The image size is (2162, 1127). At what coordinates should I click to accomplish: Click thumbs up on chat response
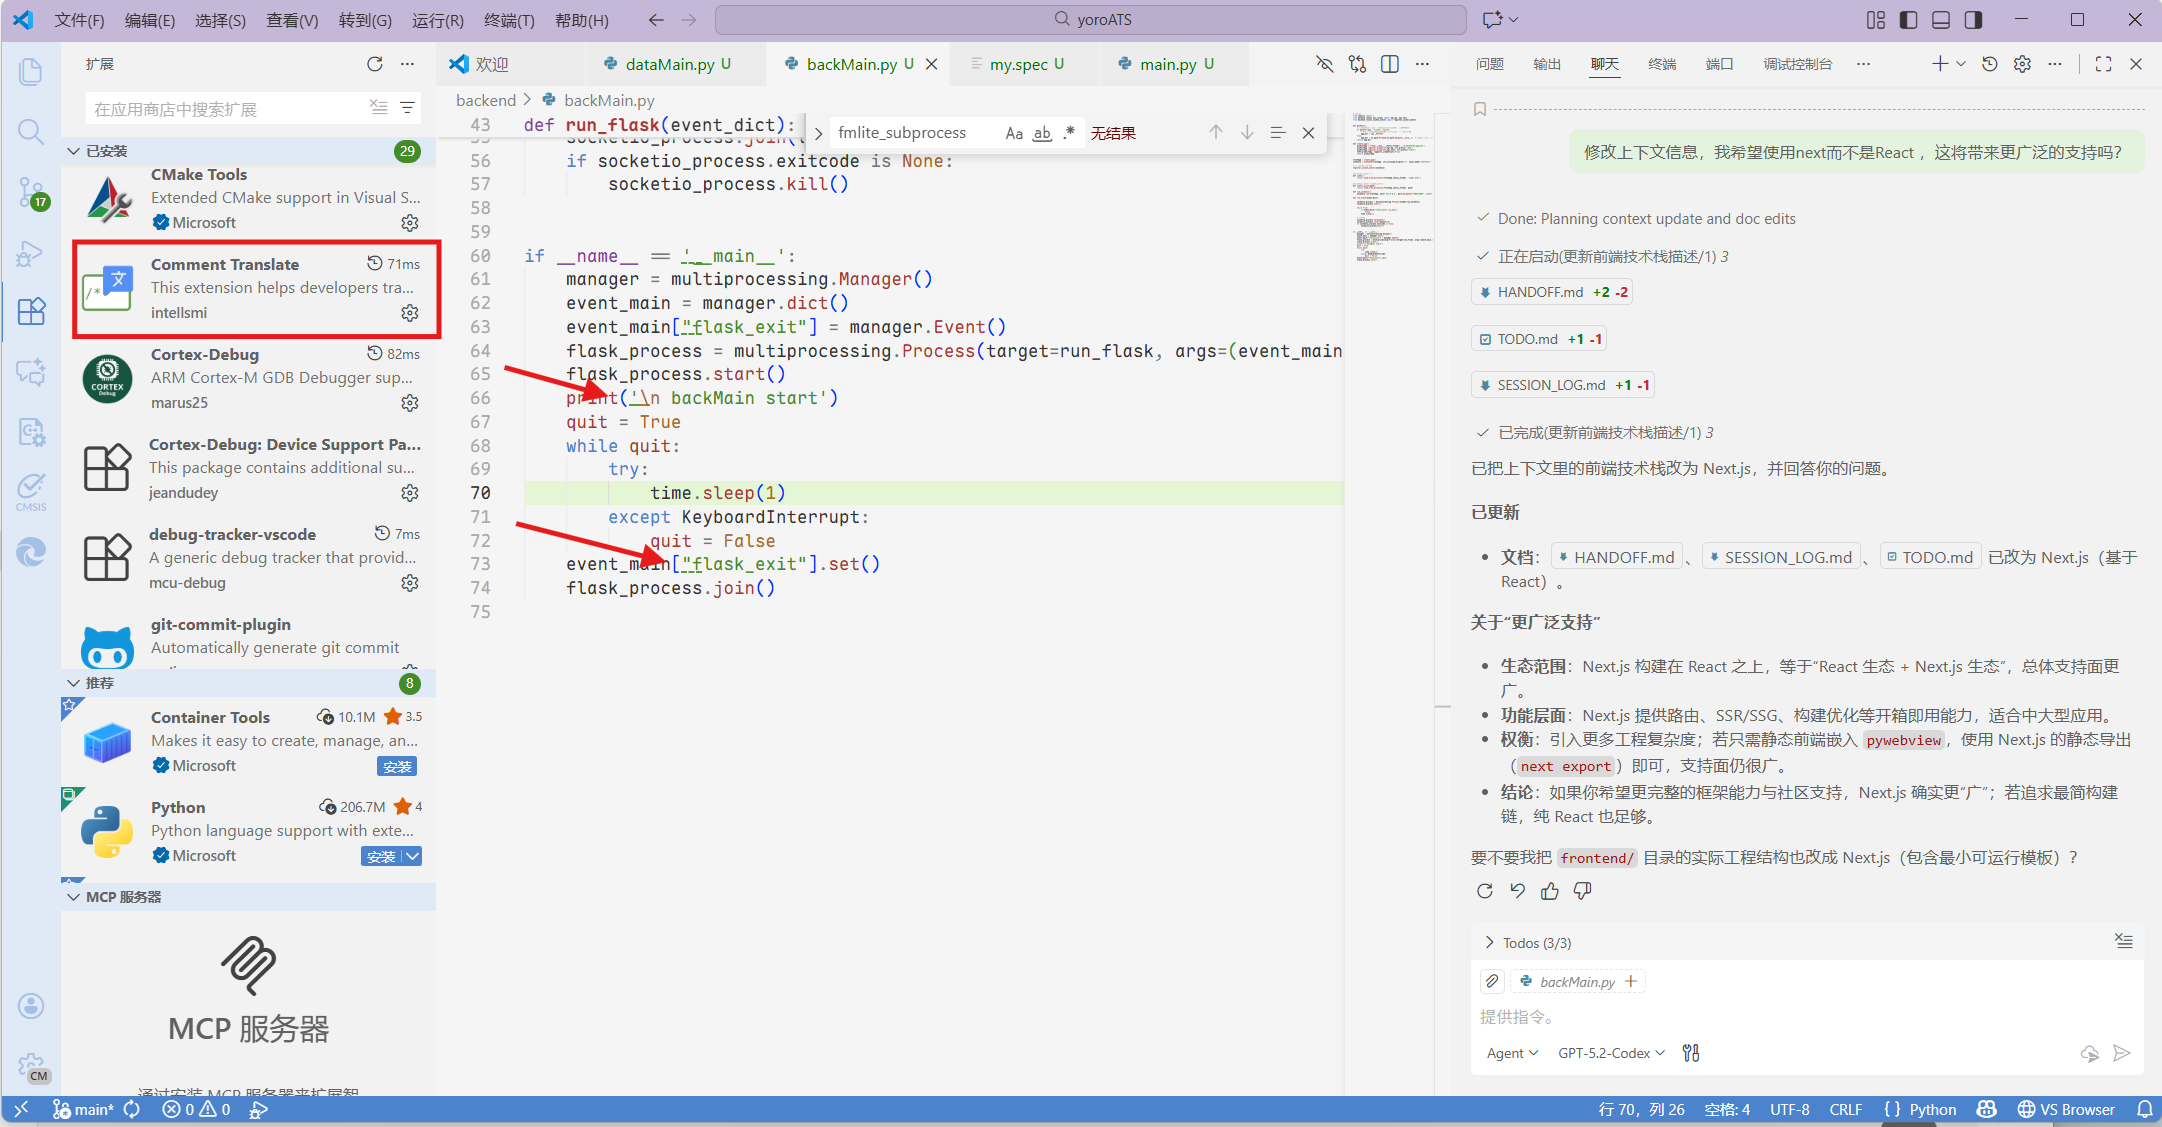(1550, 891)
